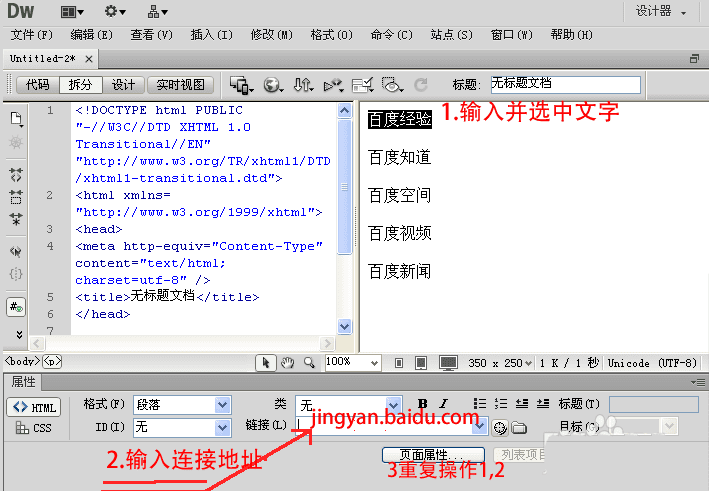
Task: Open the multiscreen preview icon
Action: (x=241, y=85)
